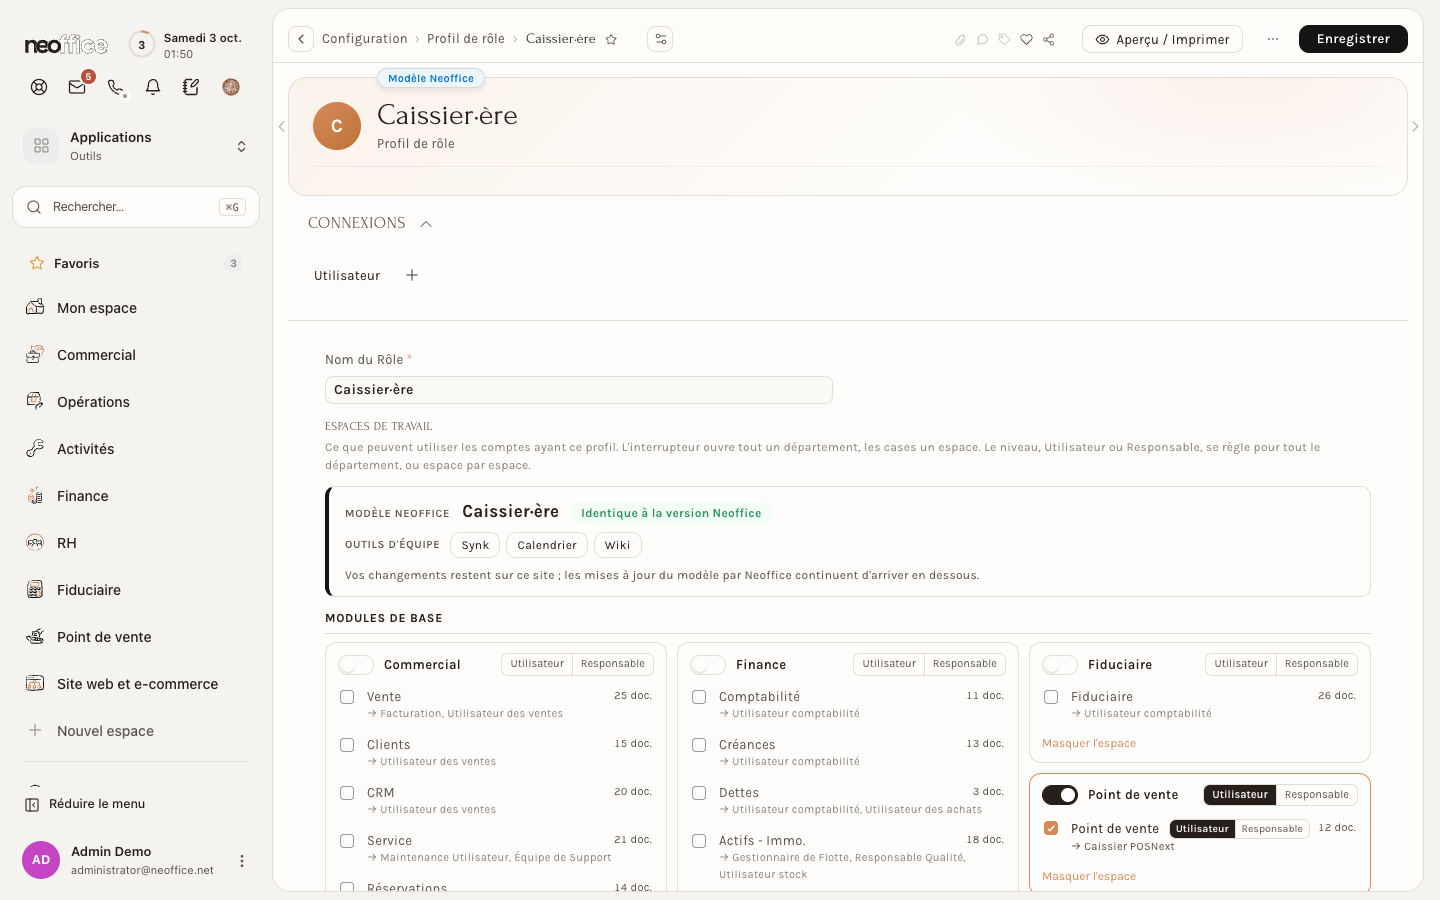This screenshot has height=900, width=1440.
Task: Open Admin Demo account options menu
Action: pyautogui.click(x=241, y=861)
